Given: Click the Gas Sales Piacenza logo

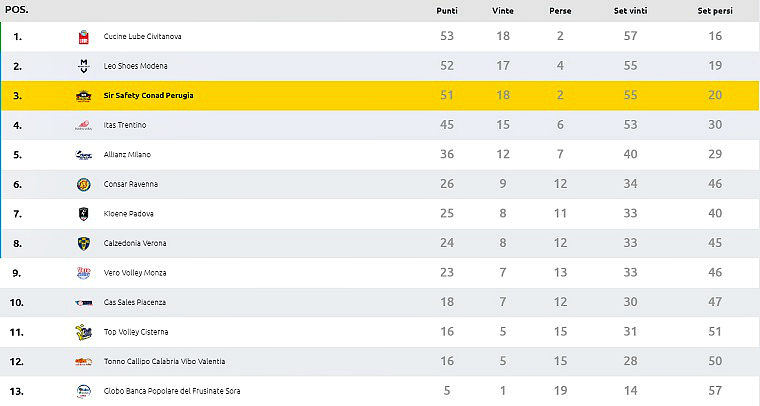Looking at the screenshot, I should [83, 303].
